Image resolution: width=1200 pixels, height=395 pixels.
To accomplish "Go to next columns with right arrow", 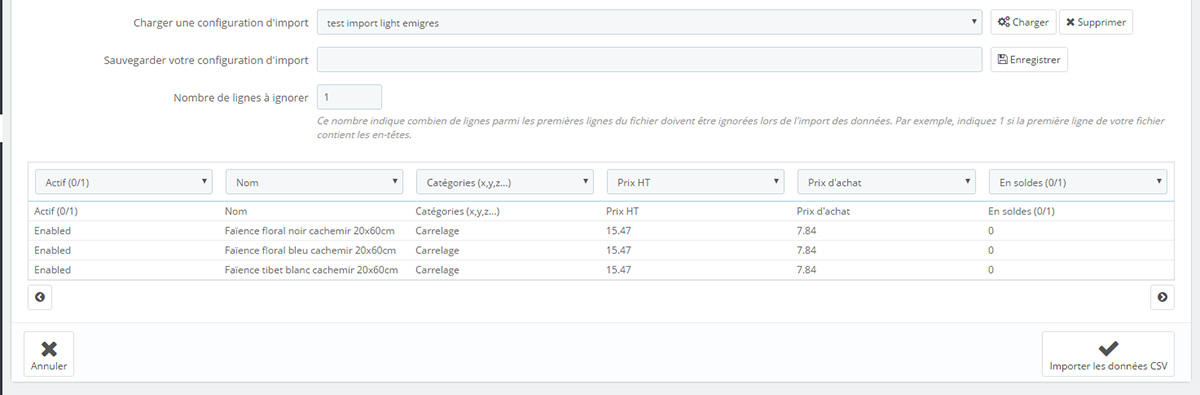I will click(x=1162, y=297).
